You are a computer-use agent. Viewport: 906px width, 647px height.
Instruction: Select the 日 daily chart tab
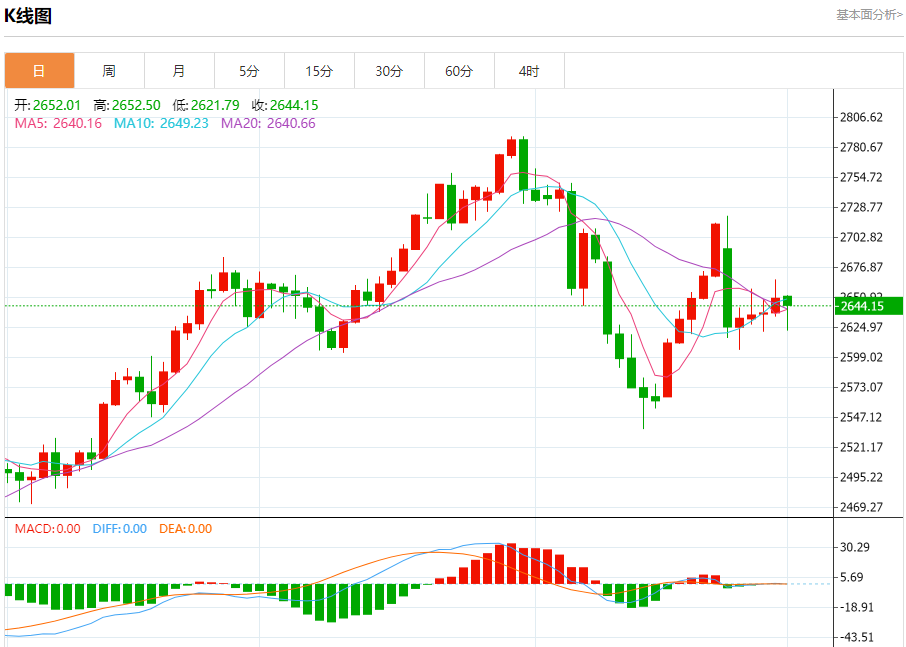click(39, 71)
